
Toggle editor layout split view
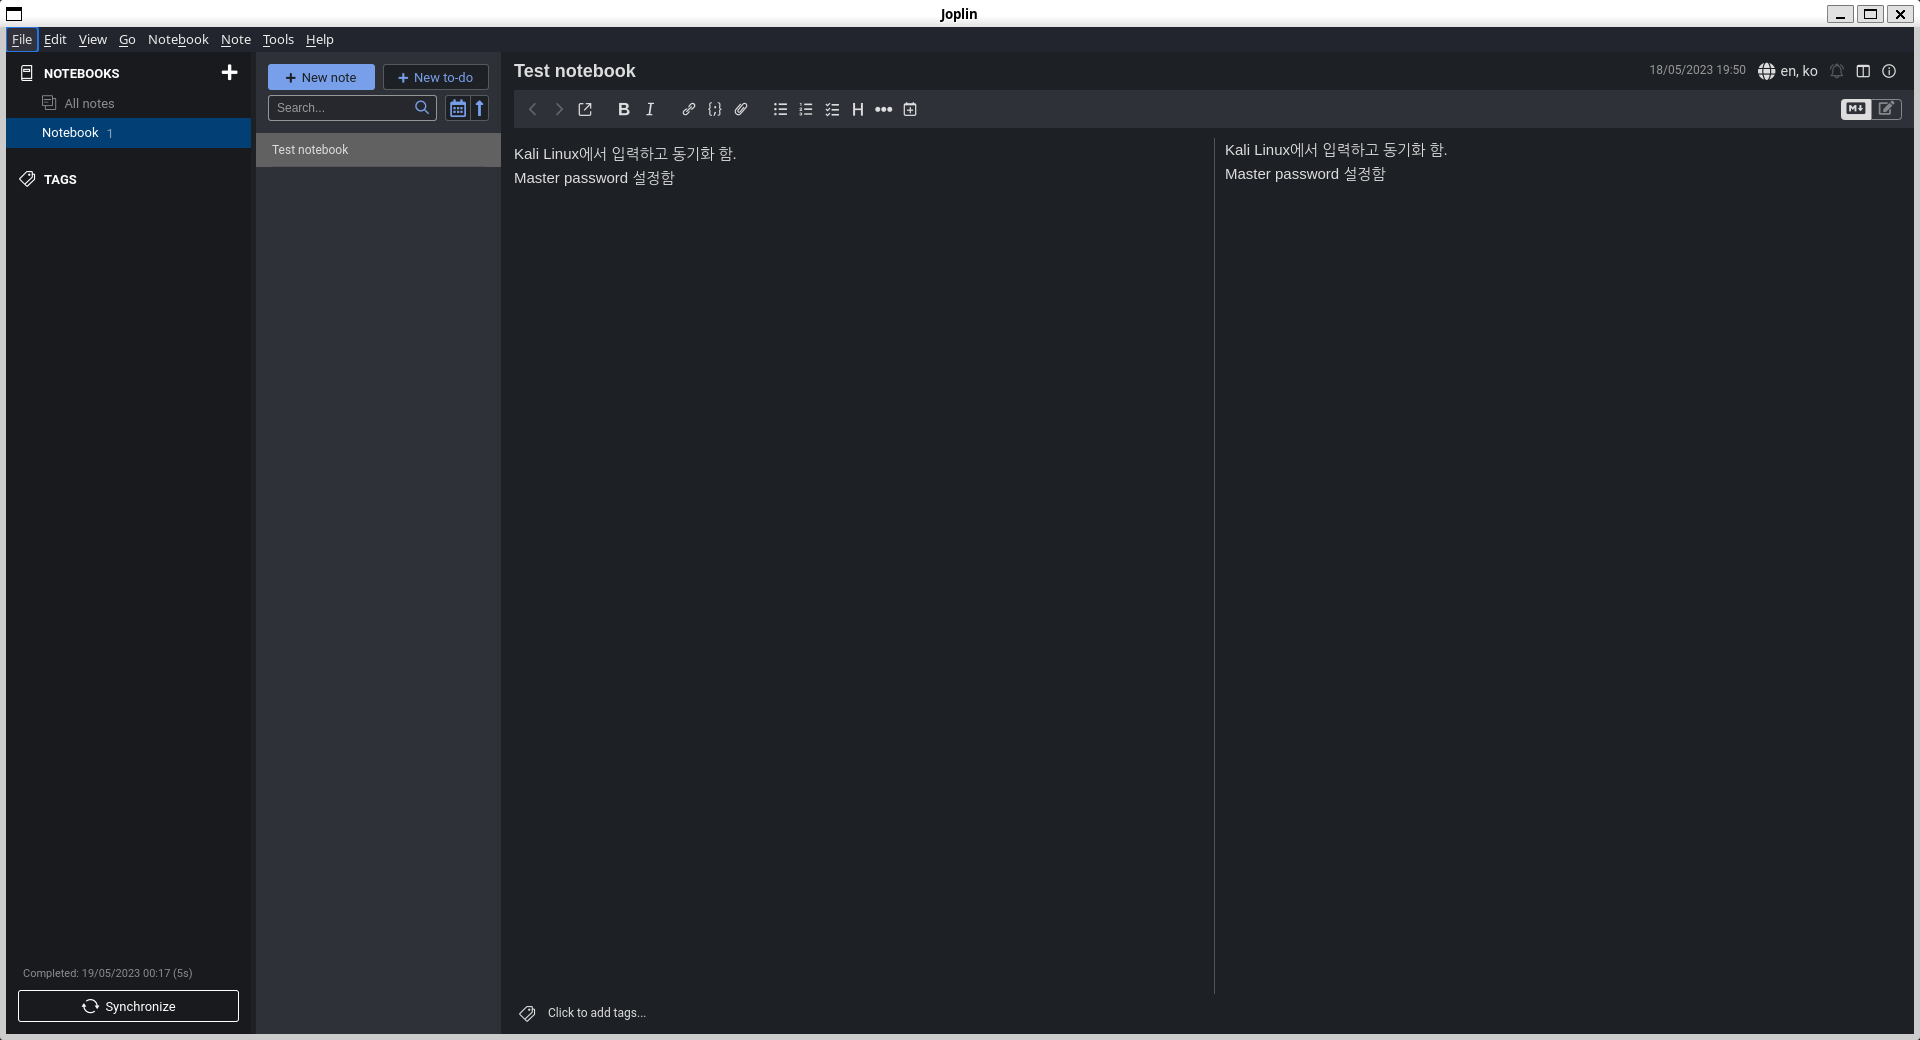(x=1863, y=71)
